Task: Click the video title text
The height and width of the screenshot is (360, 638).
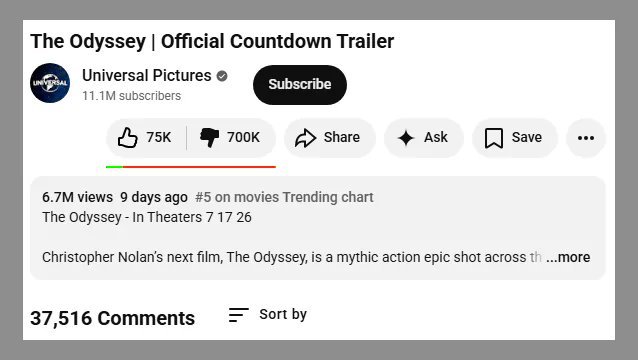Action: (x=212, y=41)
